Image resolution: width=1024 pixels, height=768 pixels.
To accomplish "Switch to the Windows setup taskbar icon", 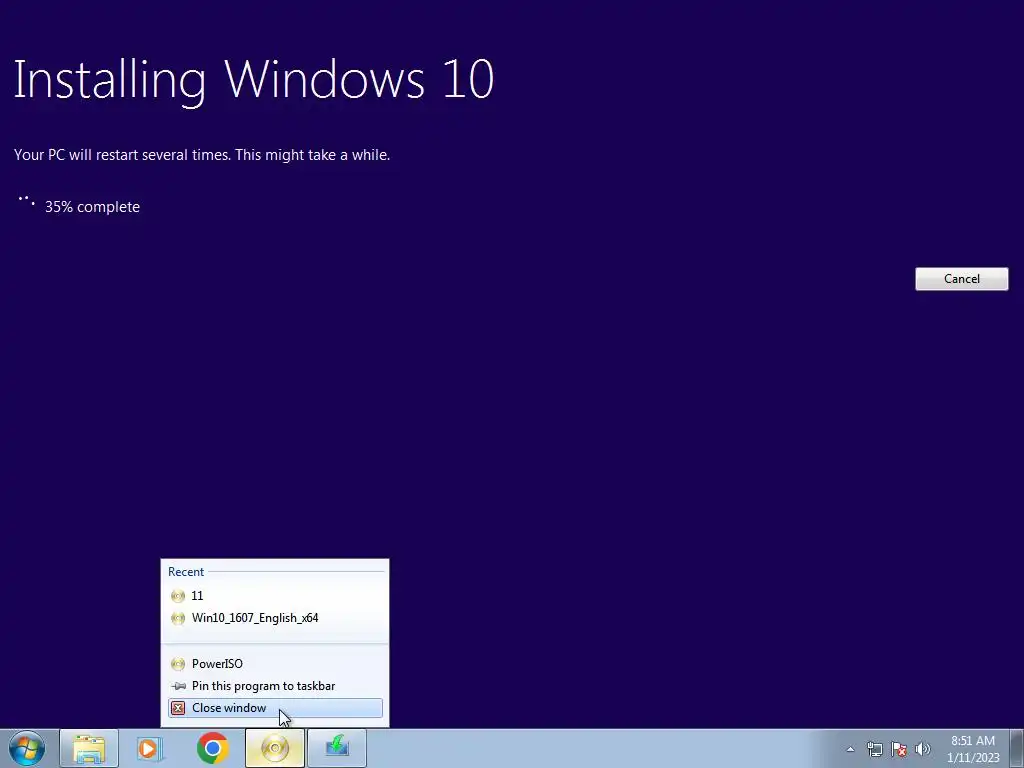I will [x=337, y=748].
